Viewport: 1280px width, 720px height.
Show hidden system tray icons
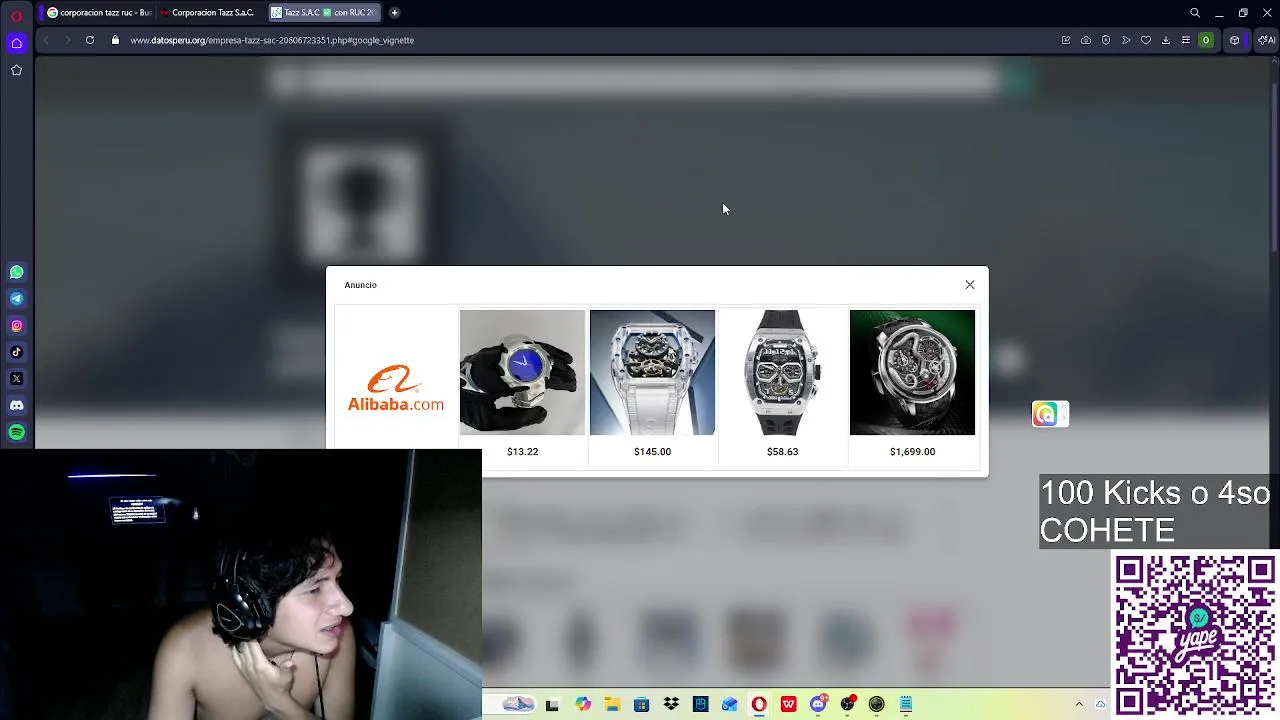[x=1079, y=704]
